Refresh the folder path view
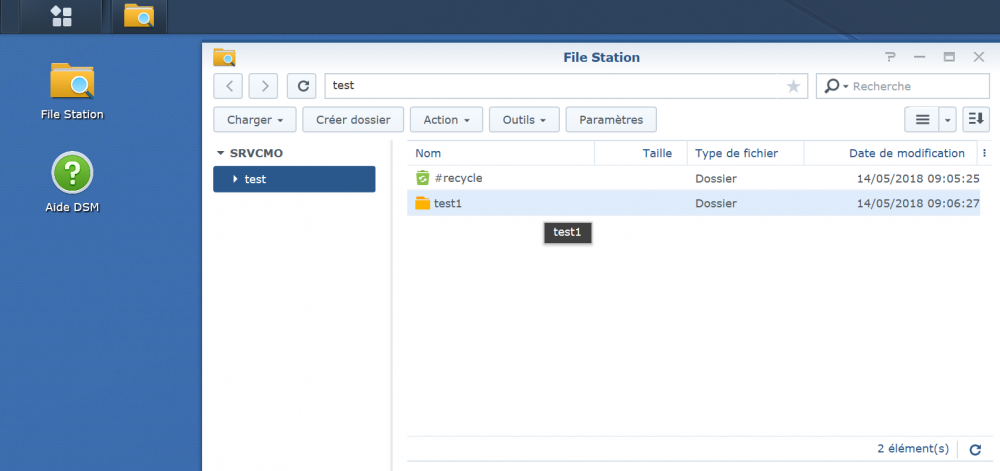The width and height of the screenshot is (1000, 471). pyautogui.click(x=302, y=86)
